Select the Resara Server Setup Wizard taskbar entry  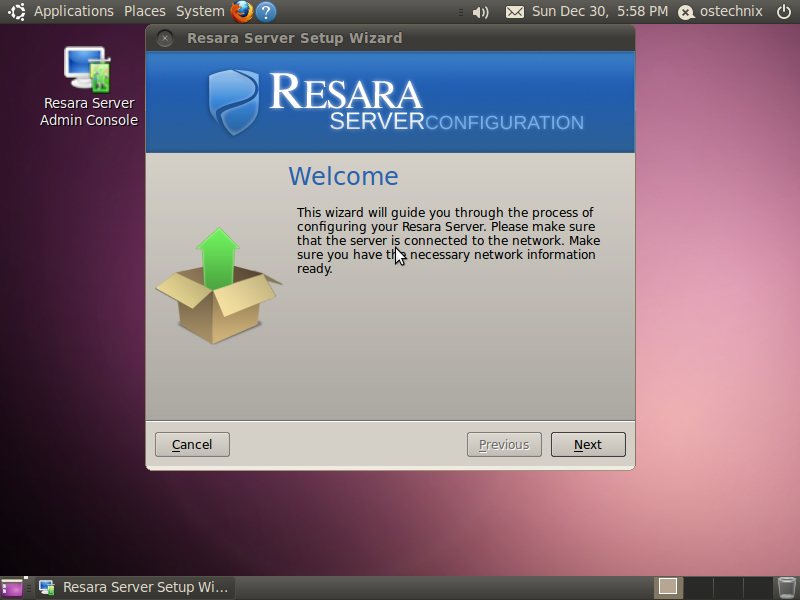135,588
